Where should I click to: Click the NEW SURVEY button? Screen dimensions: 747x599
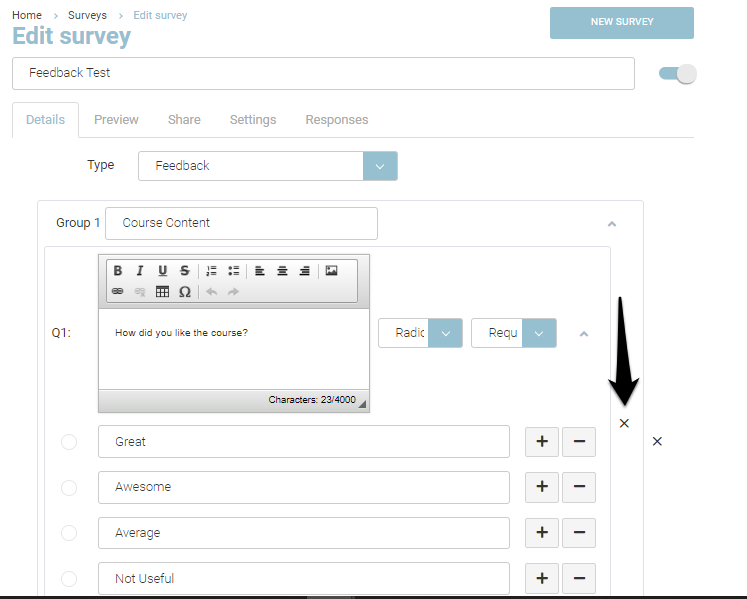coord(621,23)
